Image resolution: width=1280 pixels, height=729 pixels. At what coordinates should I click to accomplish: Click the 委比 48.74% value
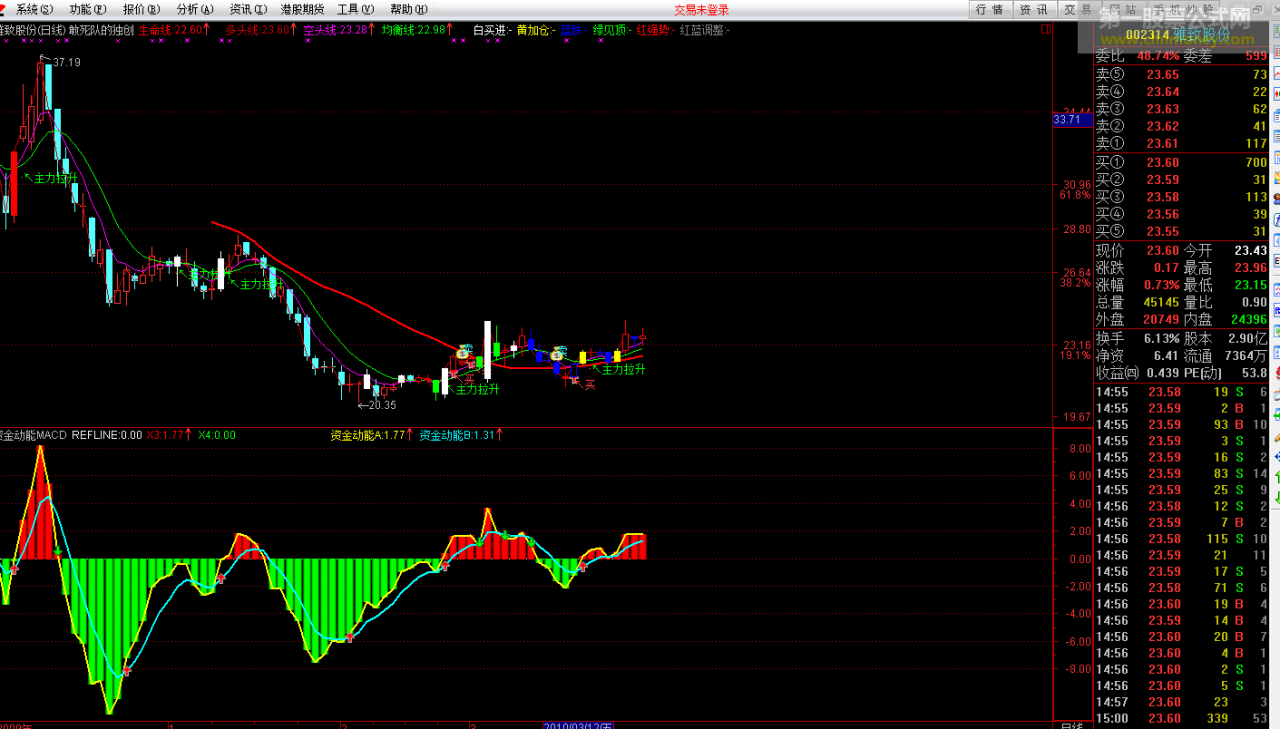click(x=1158, y=56)
